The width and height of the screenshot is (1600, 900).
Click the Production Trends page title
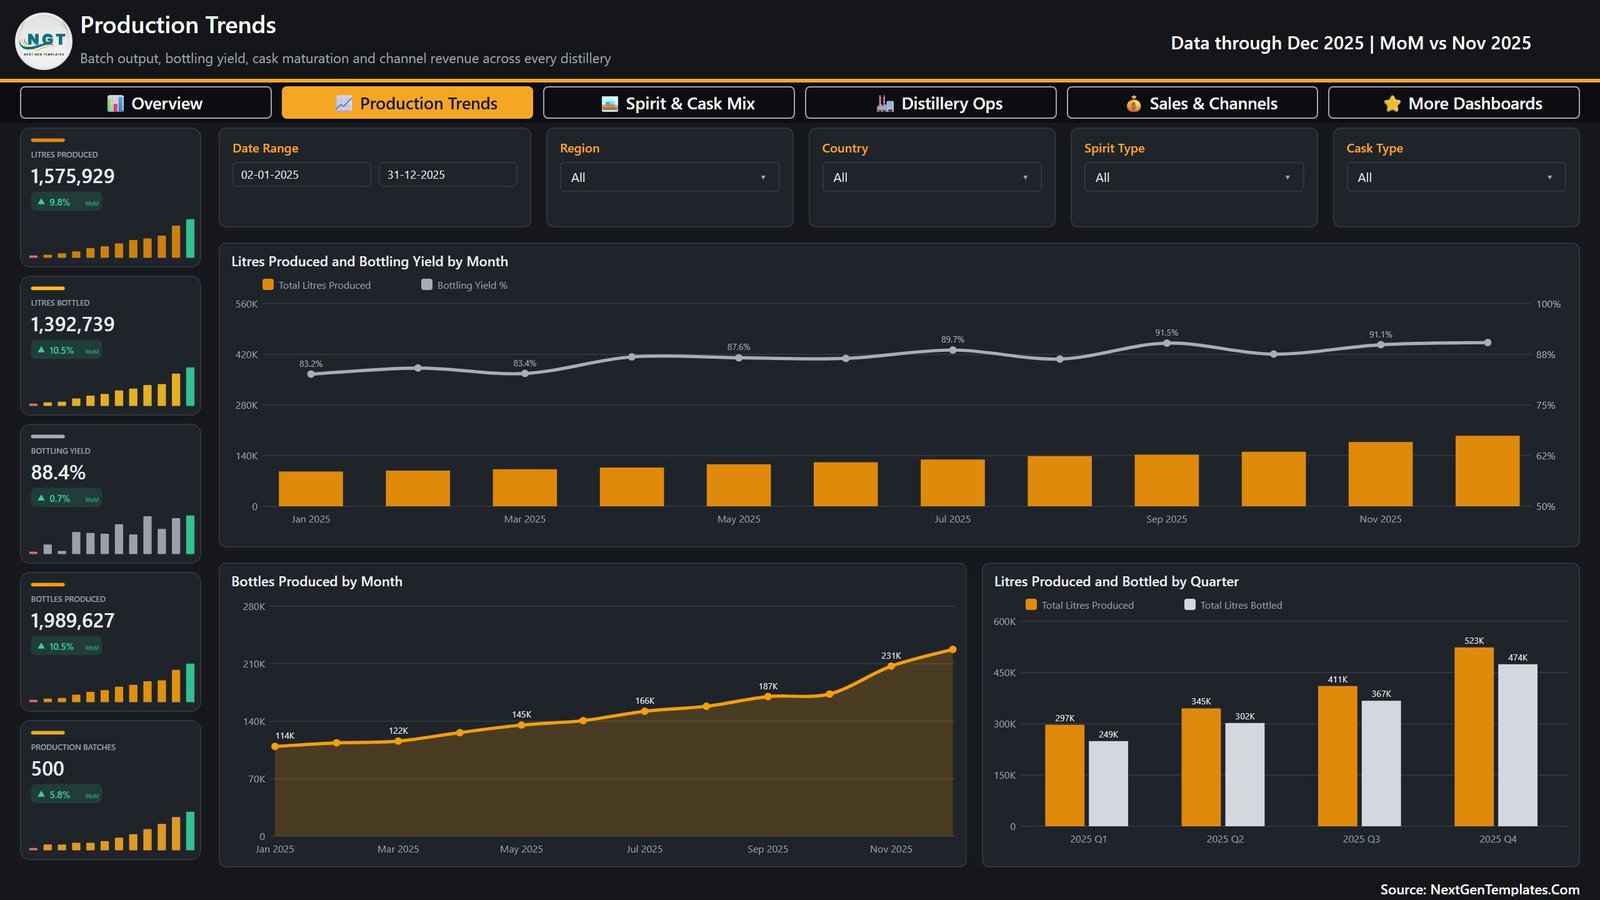click(178, 25)
